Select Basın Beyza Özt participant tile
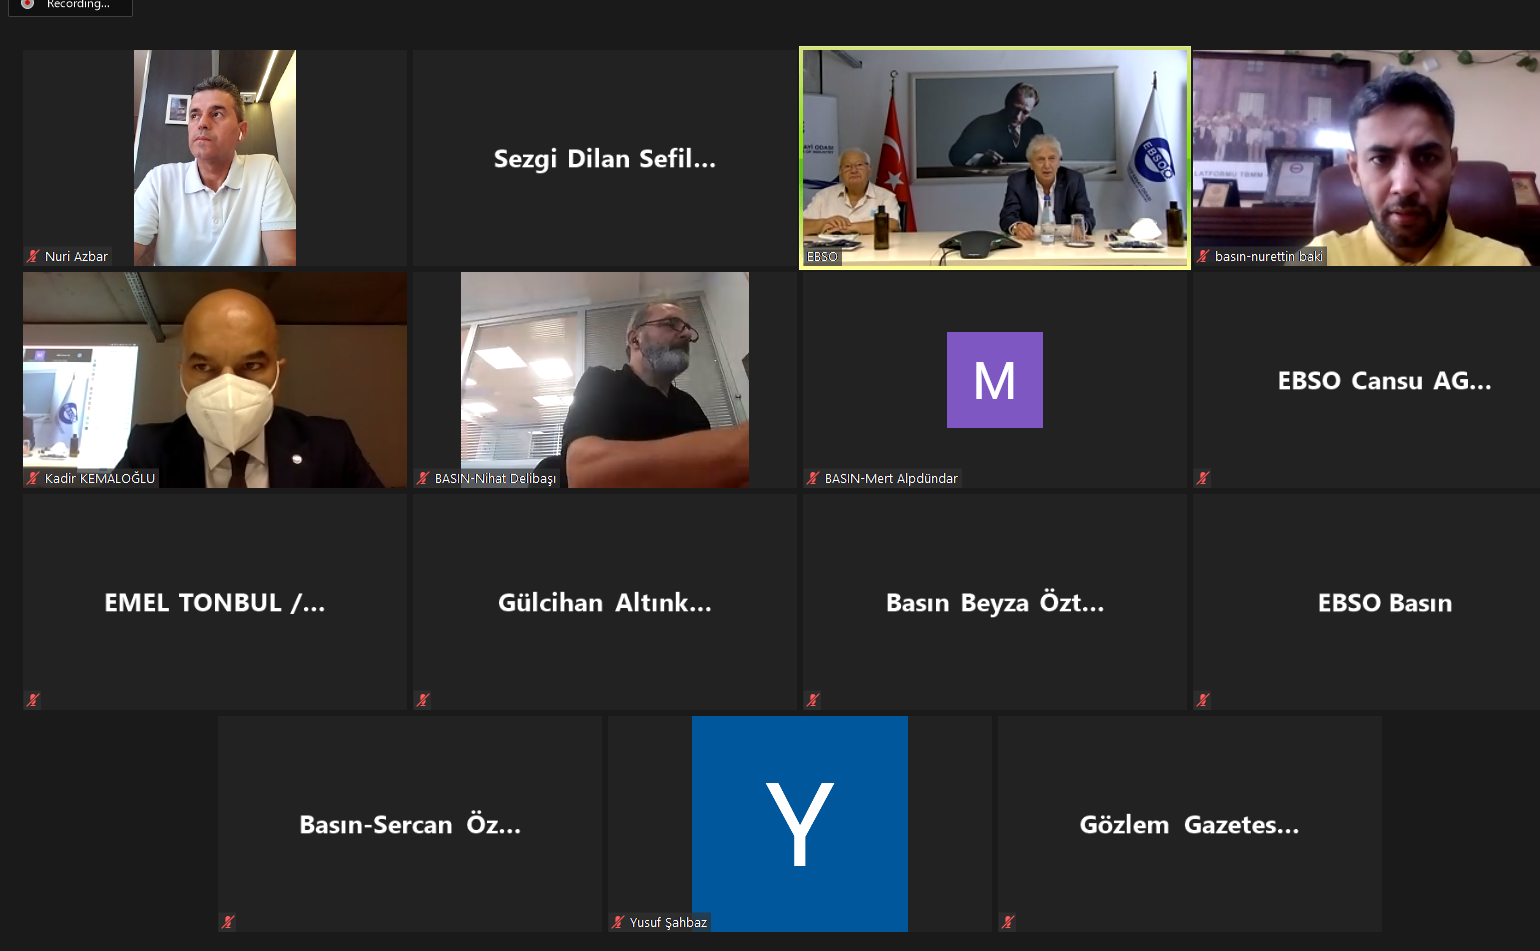Screen dimensions: 1540x951 [x=995, y=602]
